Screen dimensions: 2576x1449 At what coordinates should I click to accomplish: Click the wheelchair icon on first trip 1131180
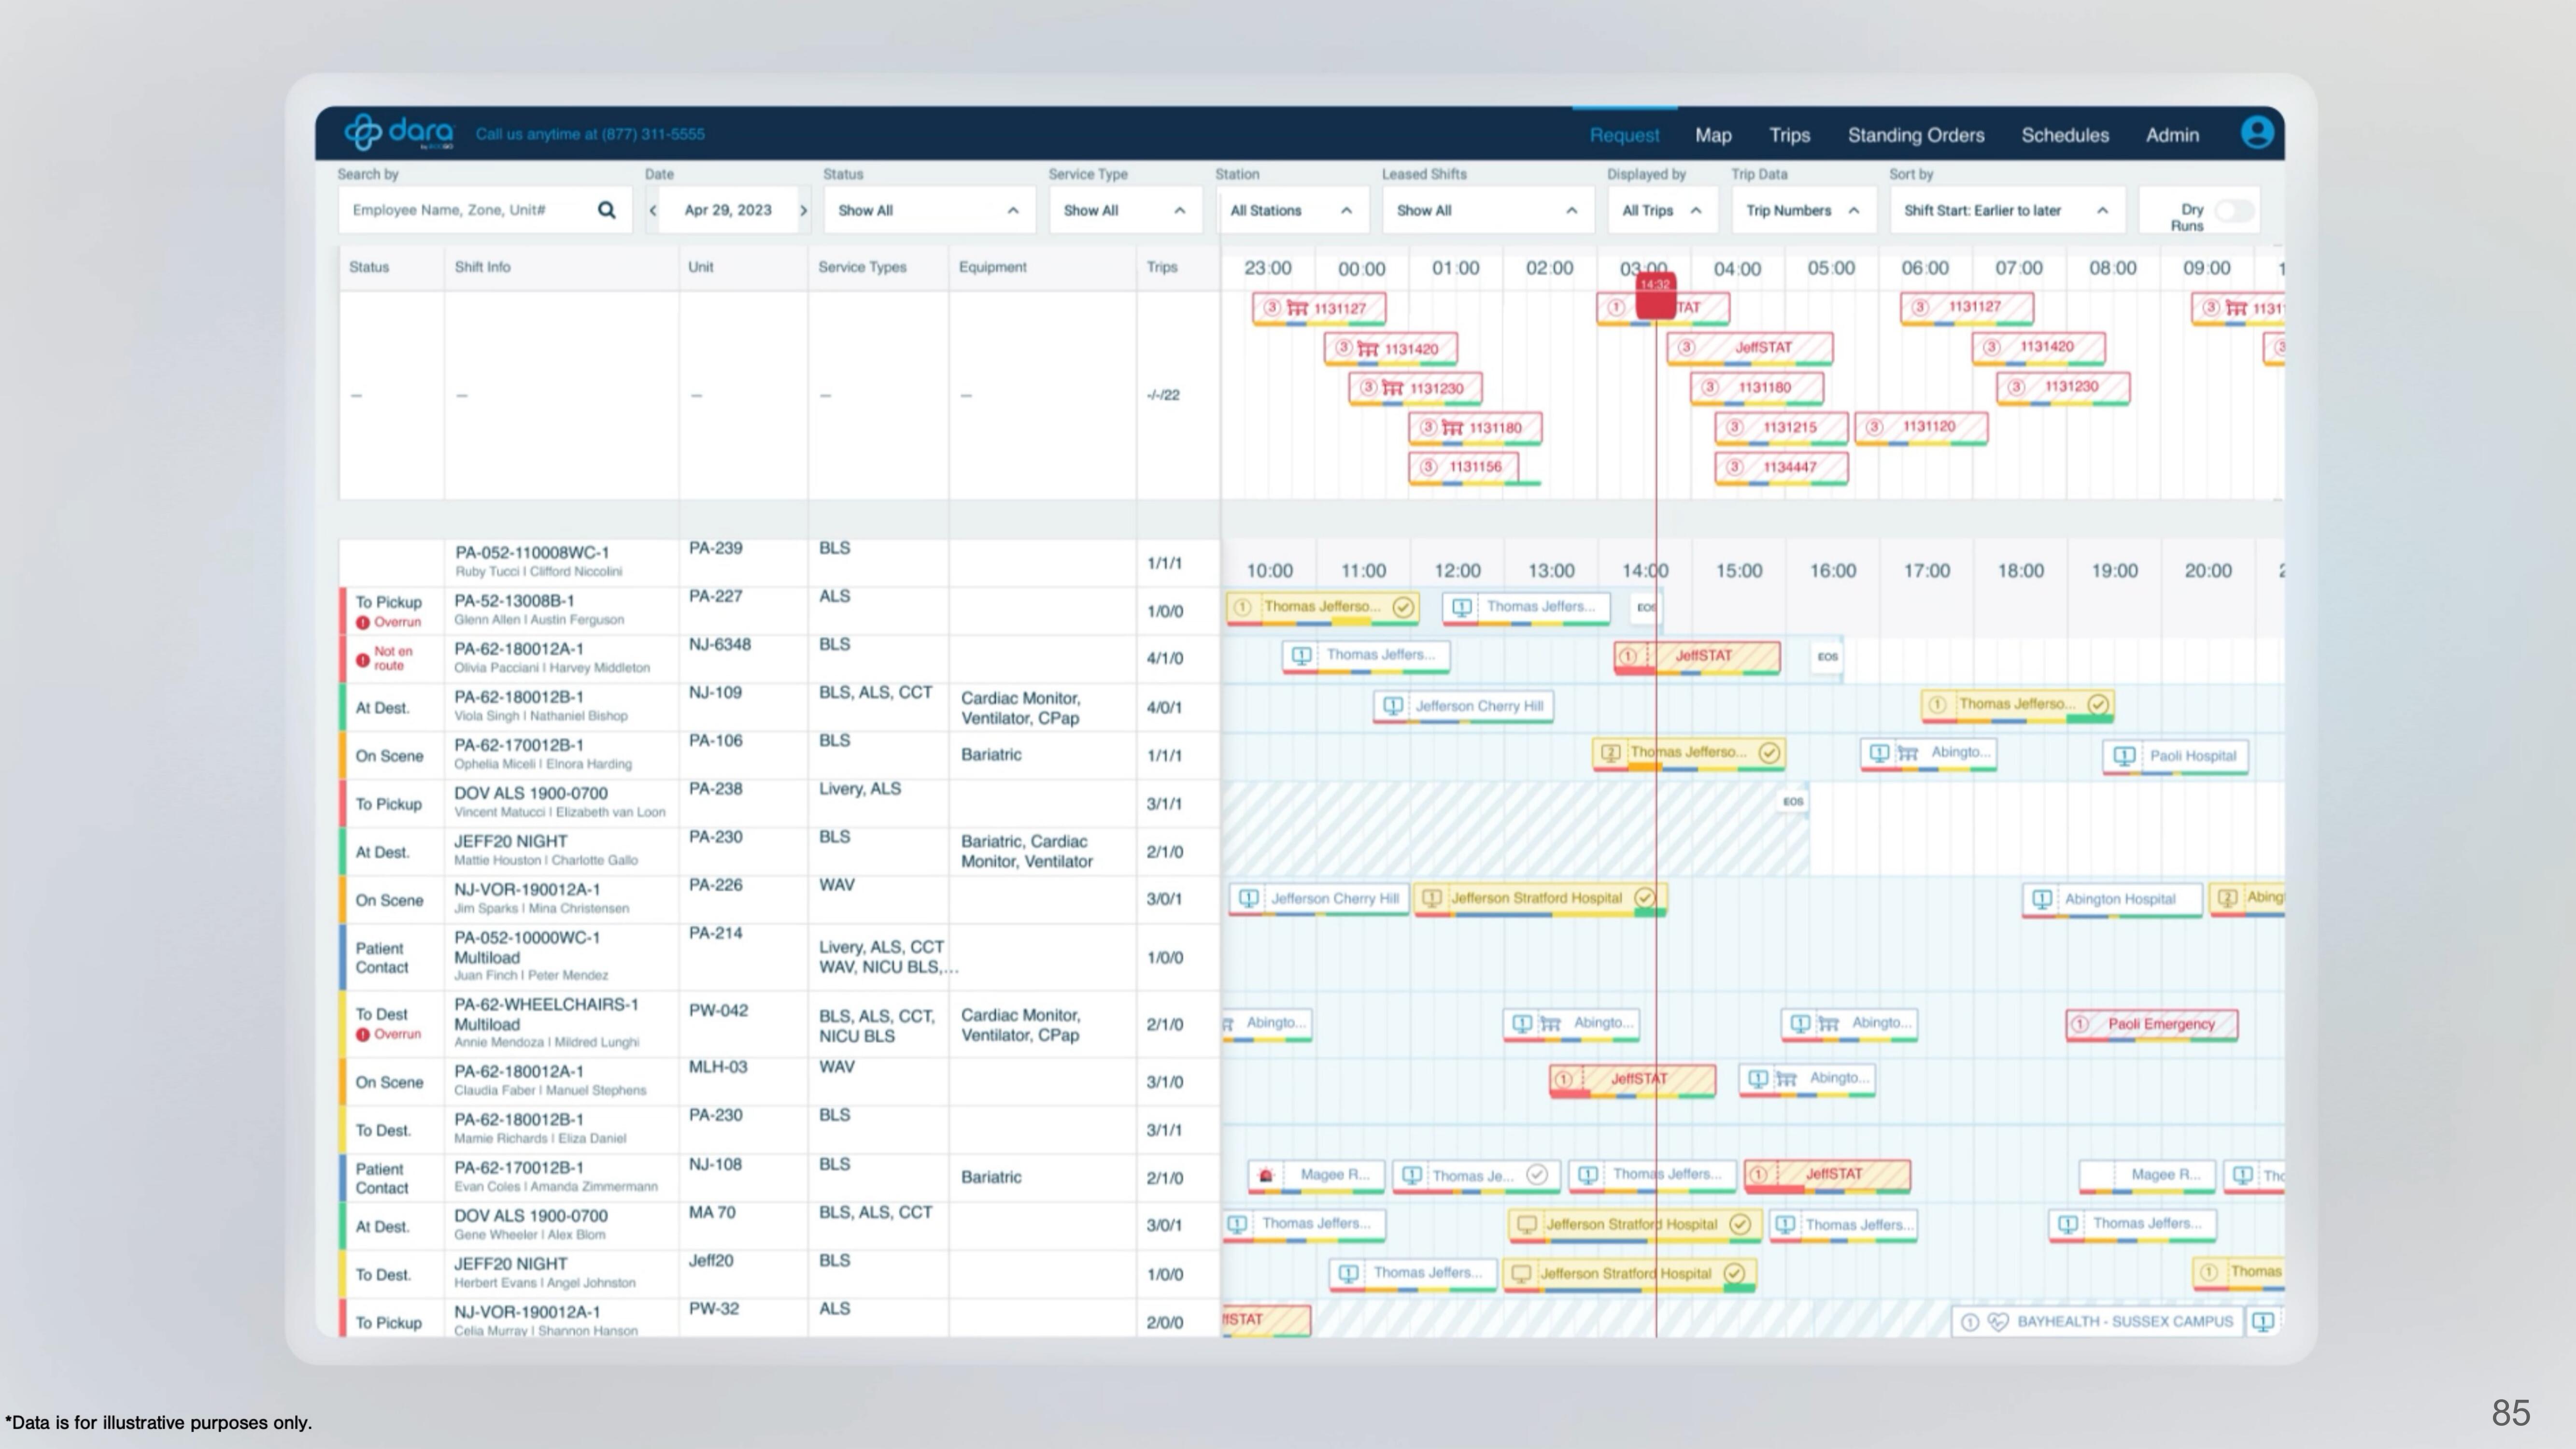(1452, 427)
